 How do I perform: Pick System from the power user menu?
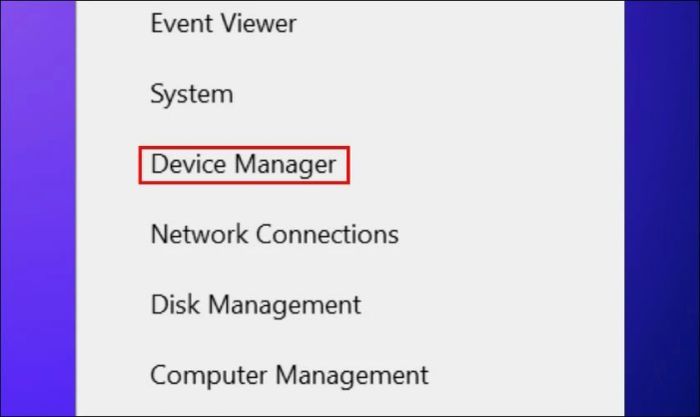191,95
